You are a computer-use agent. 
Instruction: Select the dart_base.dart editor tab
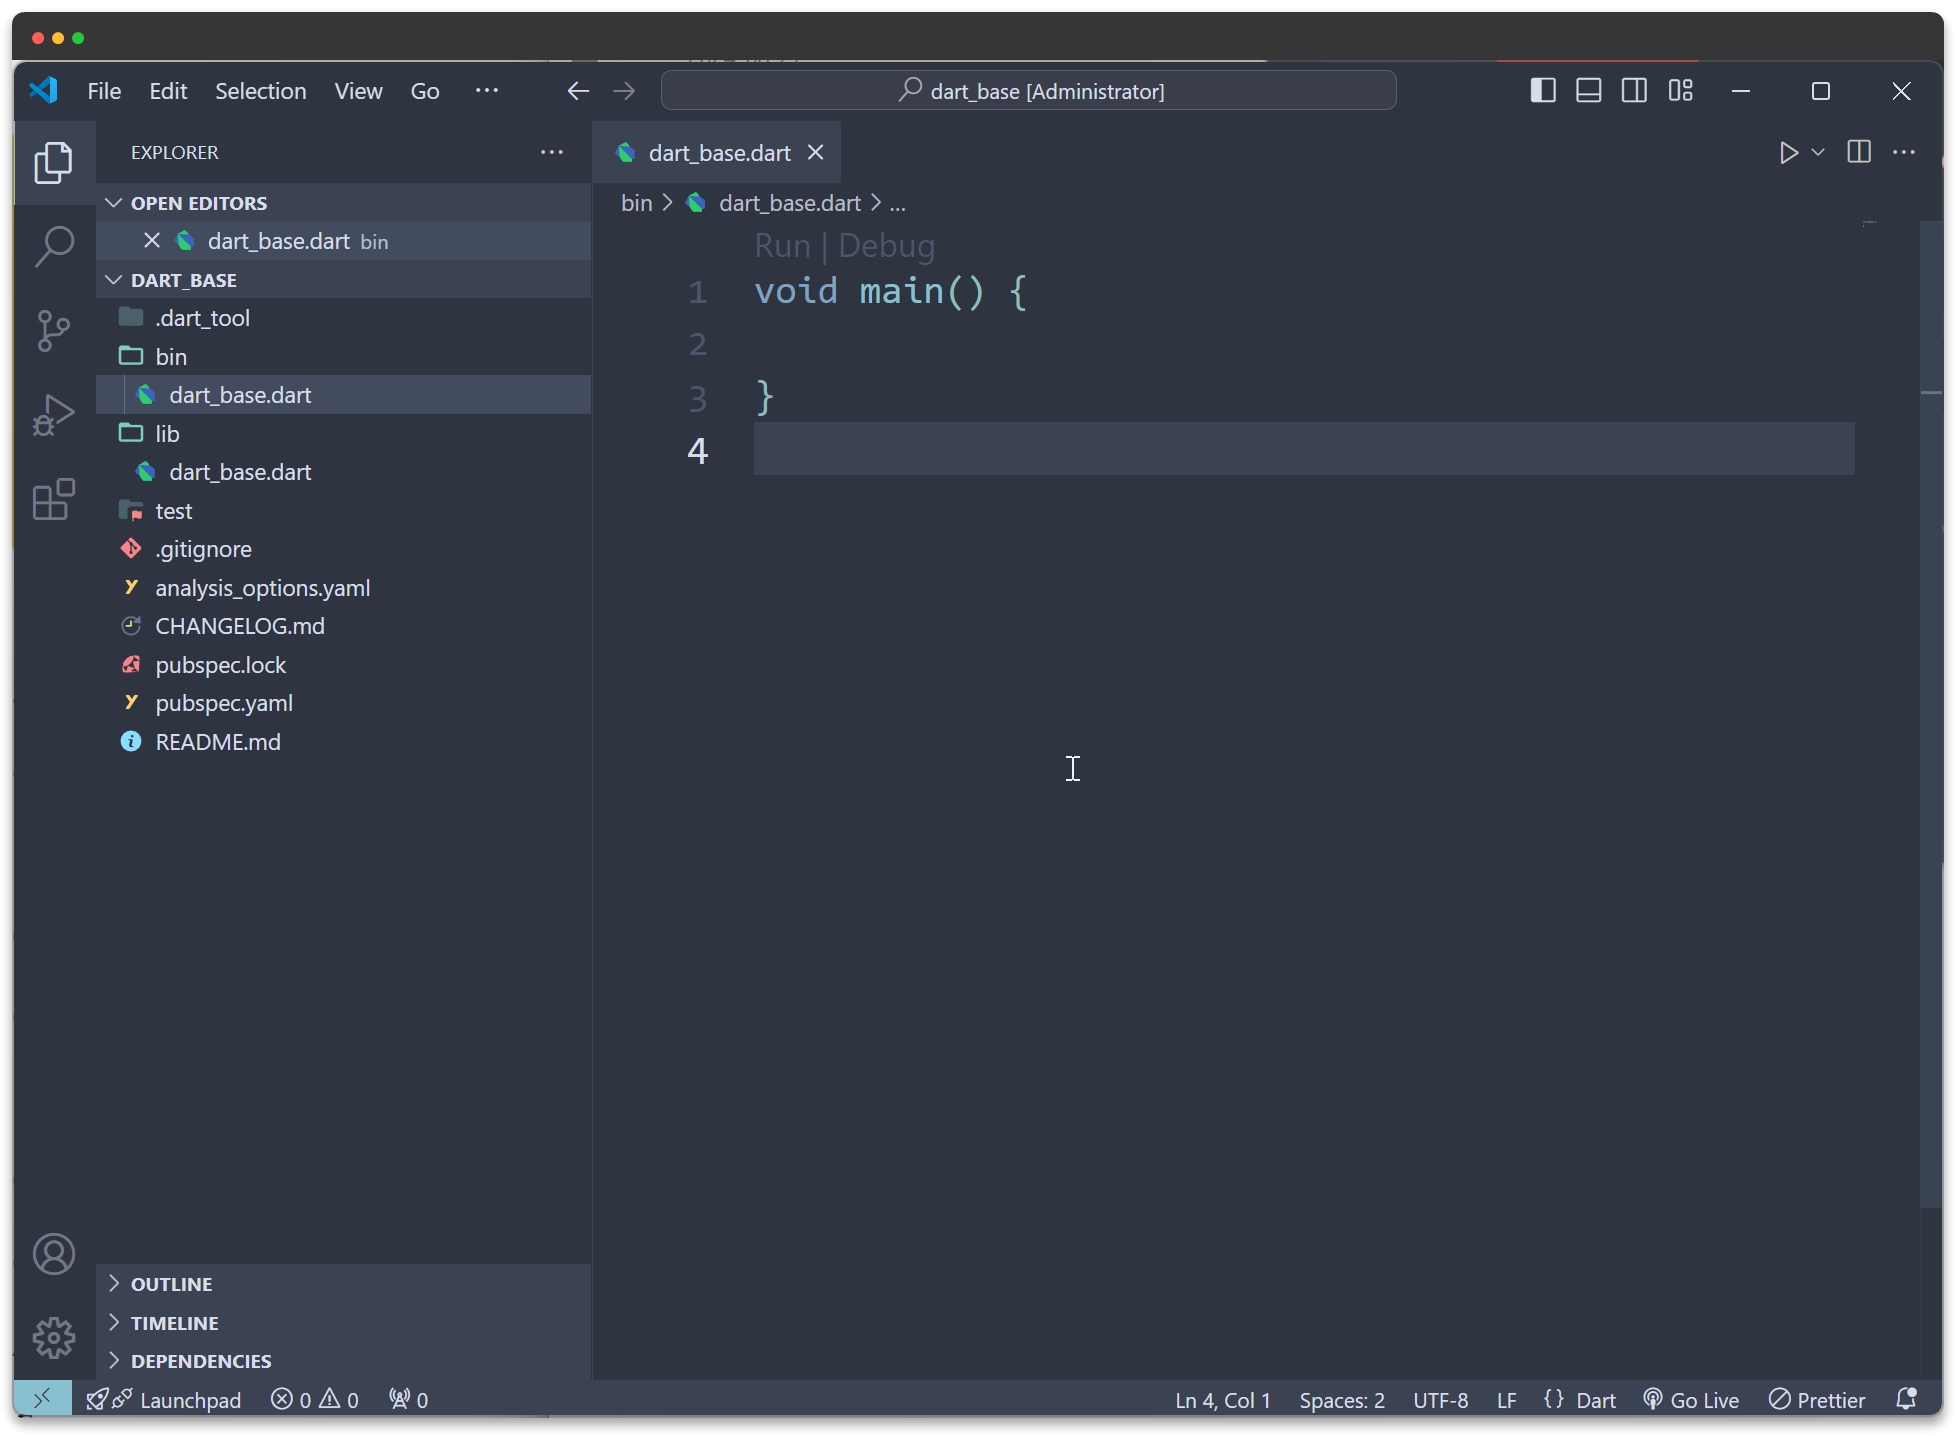tap(718, 153)
